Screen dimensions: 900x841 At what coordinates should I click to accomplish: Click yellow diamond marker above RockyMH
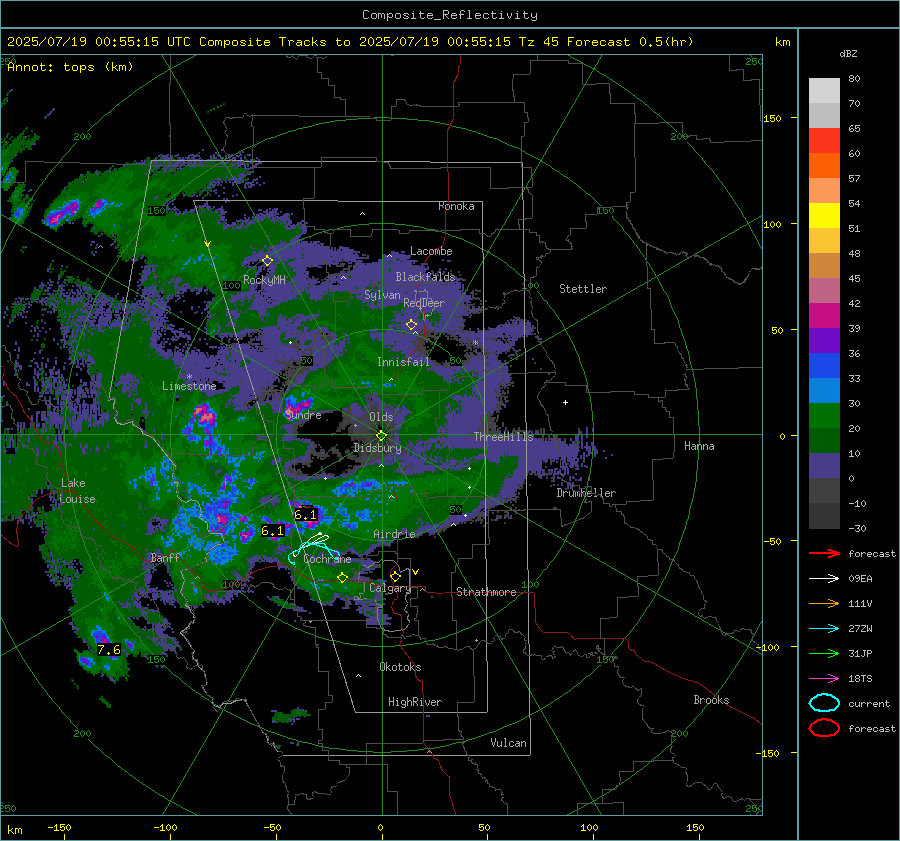267,261
